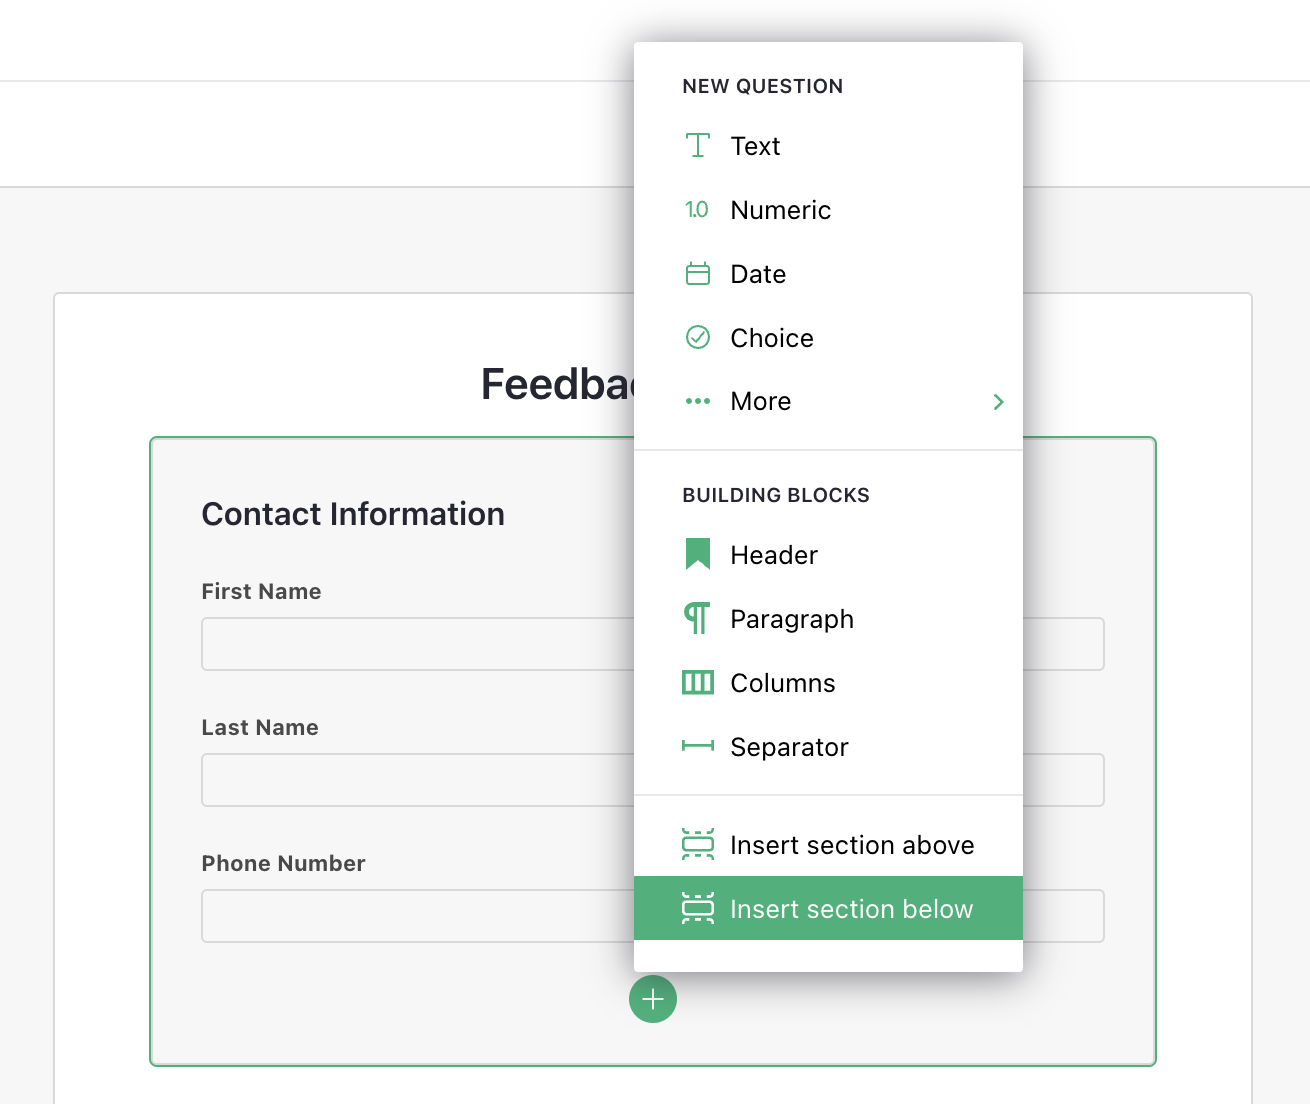Focus the Last Name input field

[418, 780]
